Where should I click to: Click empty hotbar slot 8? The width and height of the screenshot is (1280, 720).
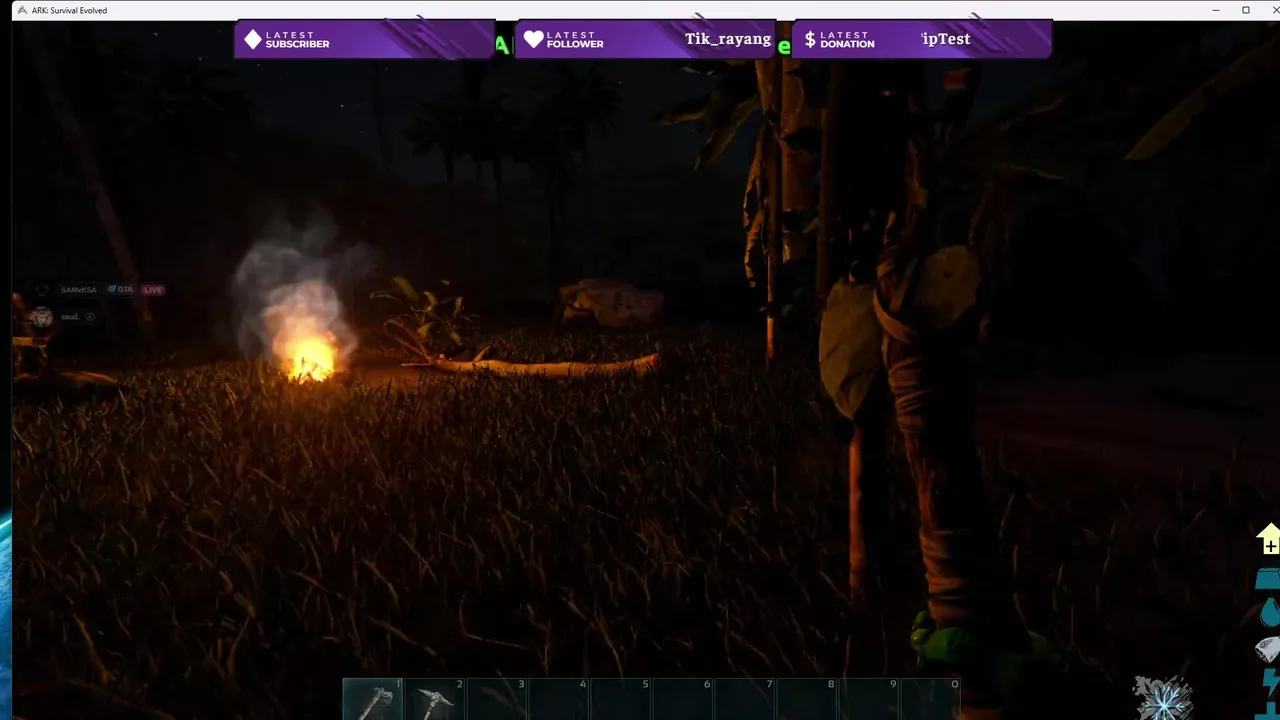click(x=806, y=699)
